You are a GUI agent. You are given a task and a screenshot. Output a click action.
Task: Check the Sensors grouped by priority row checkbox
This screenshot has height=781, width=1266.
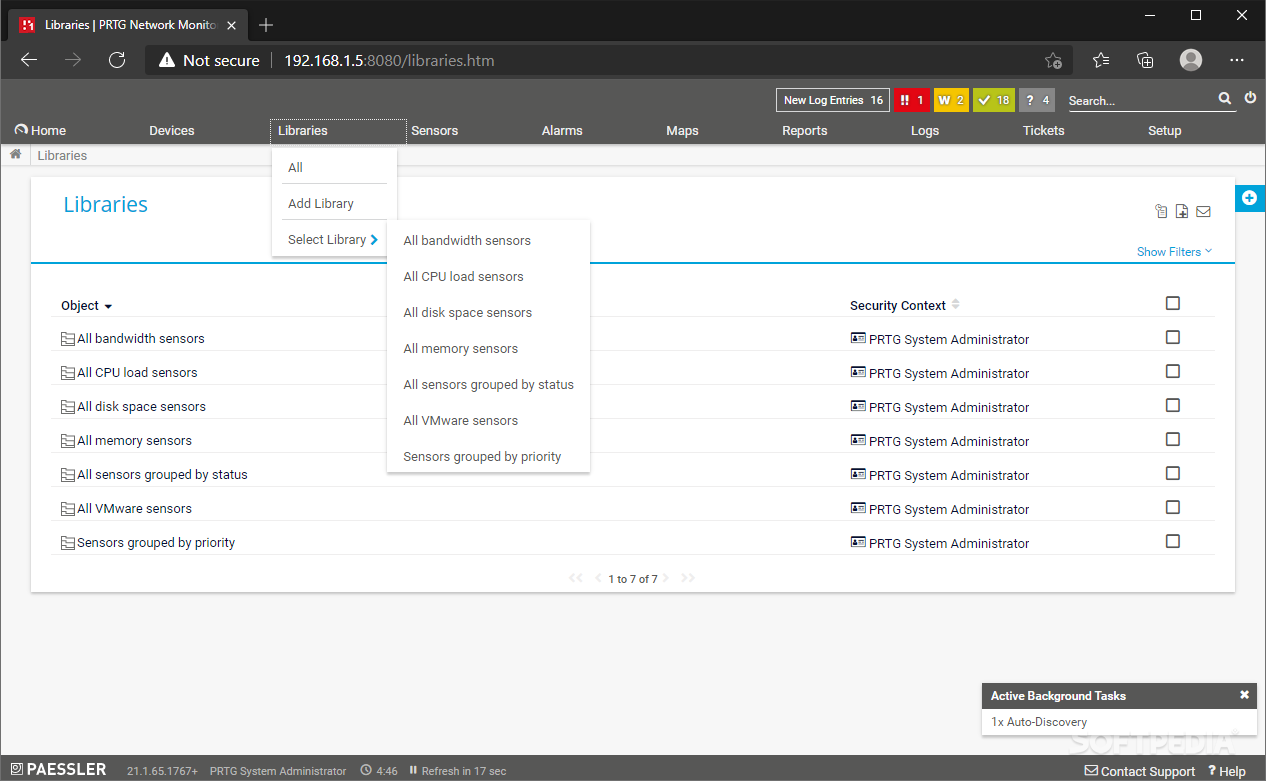[x=1173, y=541]
